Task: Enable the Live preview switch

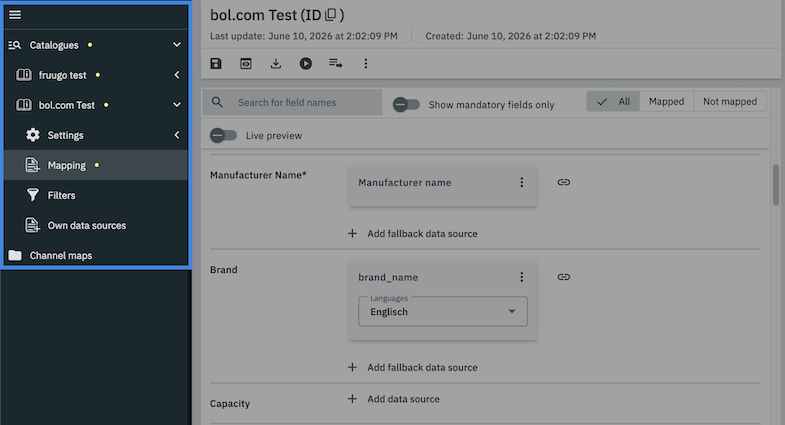Action: click(x=223, y=135)
